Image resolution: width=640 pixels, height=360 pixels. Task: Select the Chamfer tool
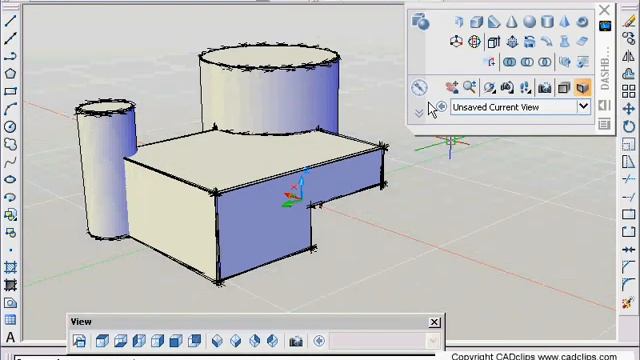(x=629, y=267)
